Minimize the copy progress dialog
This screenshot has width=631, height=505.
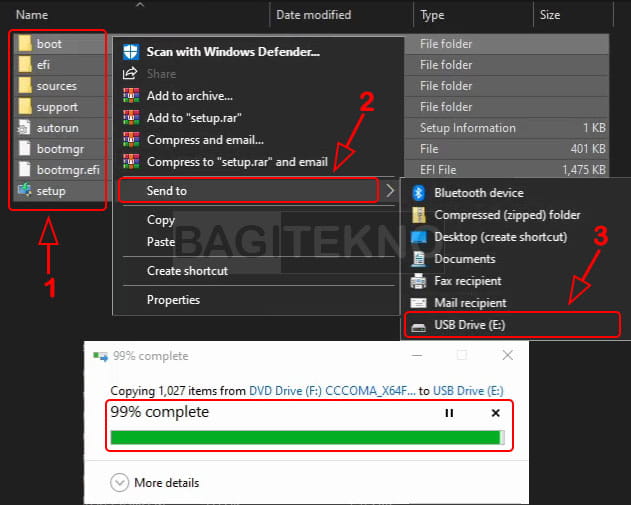[417, 355]
